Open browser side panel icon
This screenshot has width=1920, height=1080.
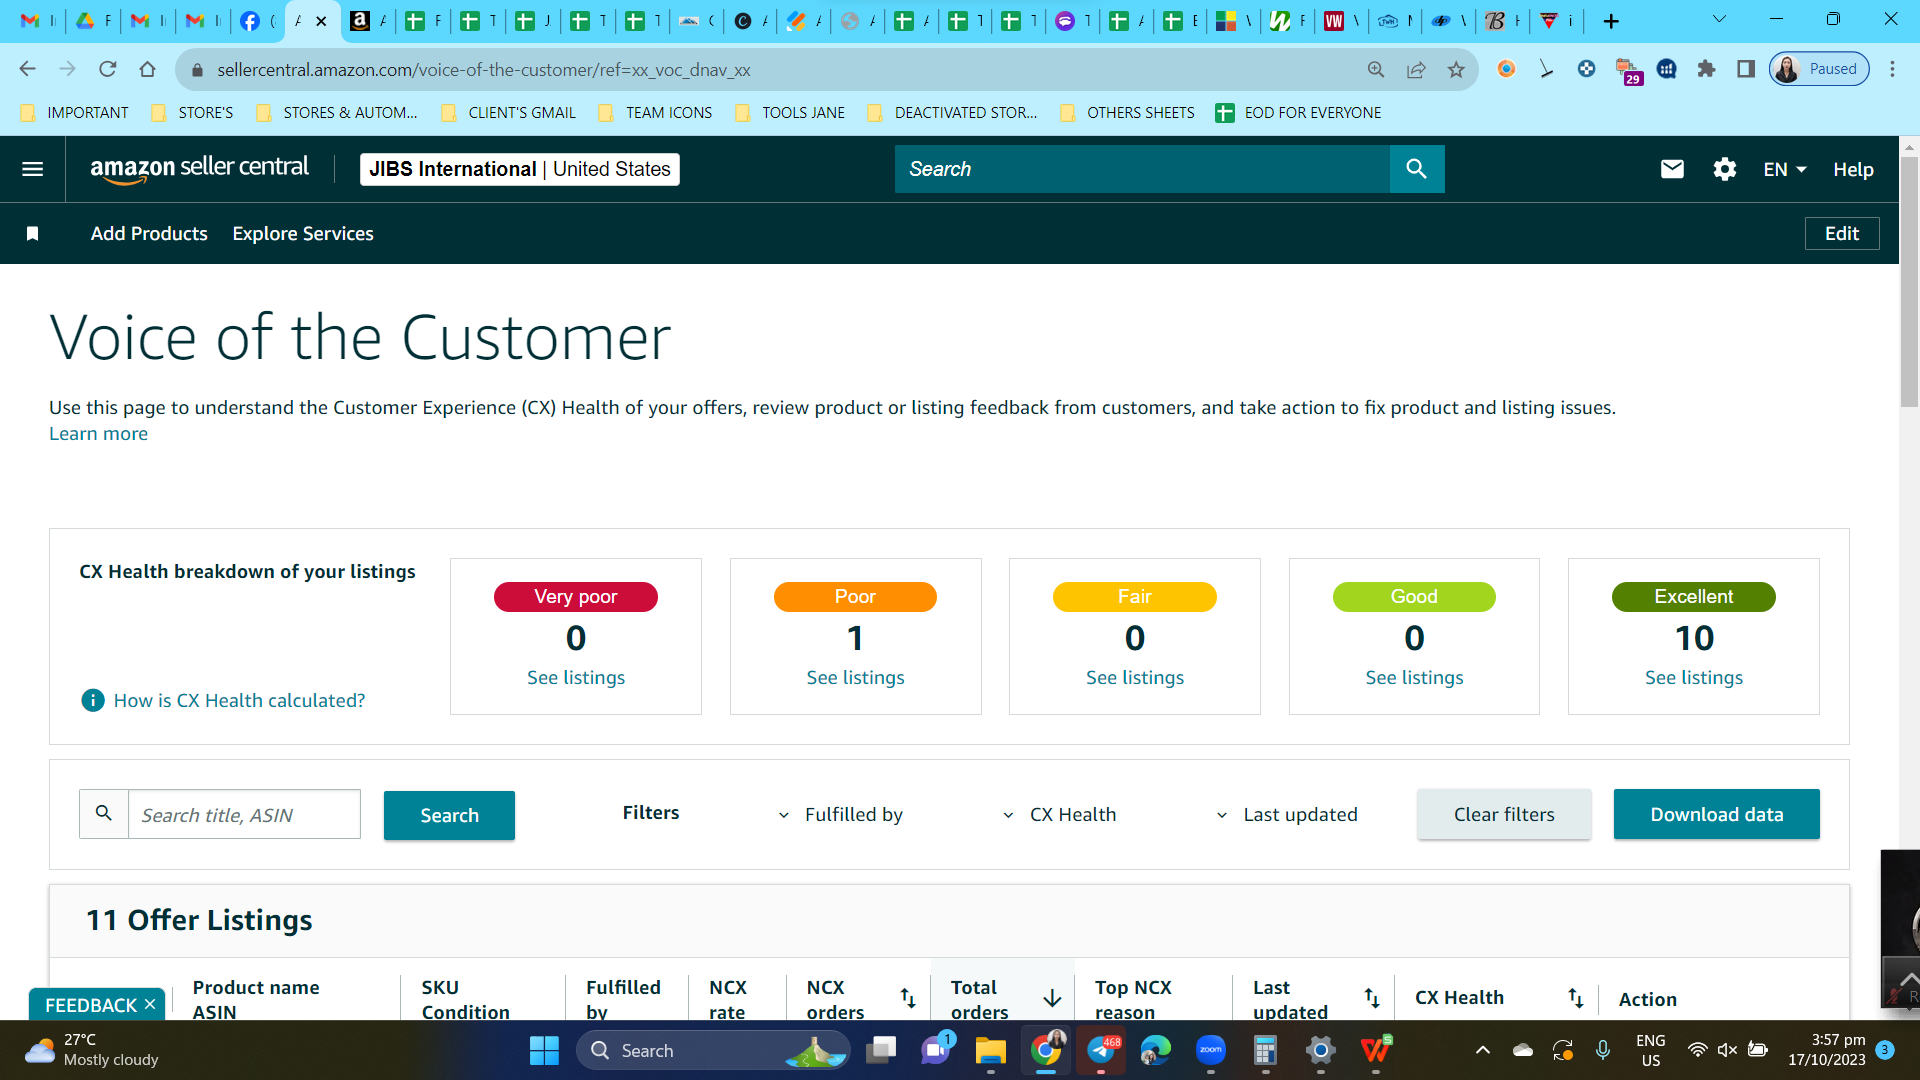[1746, 69]
